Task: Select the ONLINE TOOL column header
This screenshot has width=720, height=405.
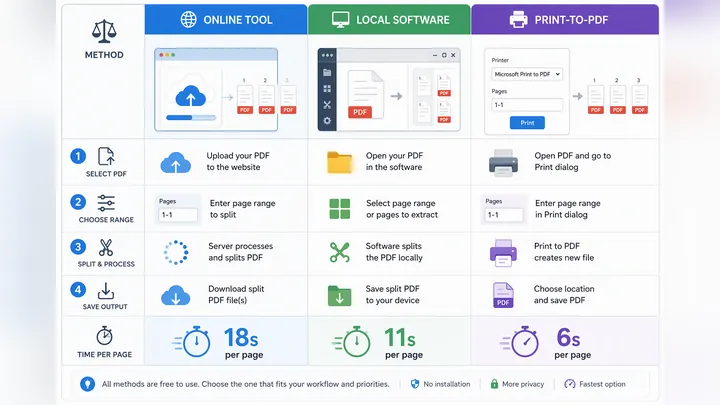Action: point(226,19)
